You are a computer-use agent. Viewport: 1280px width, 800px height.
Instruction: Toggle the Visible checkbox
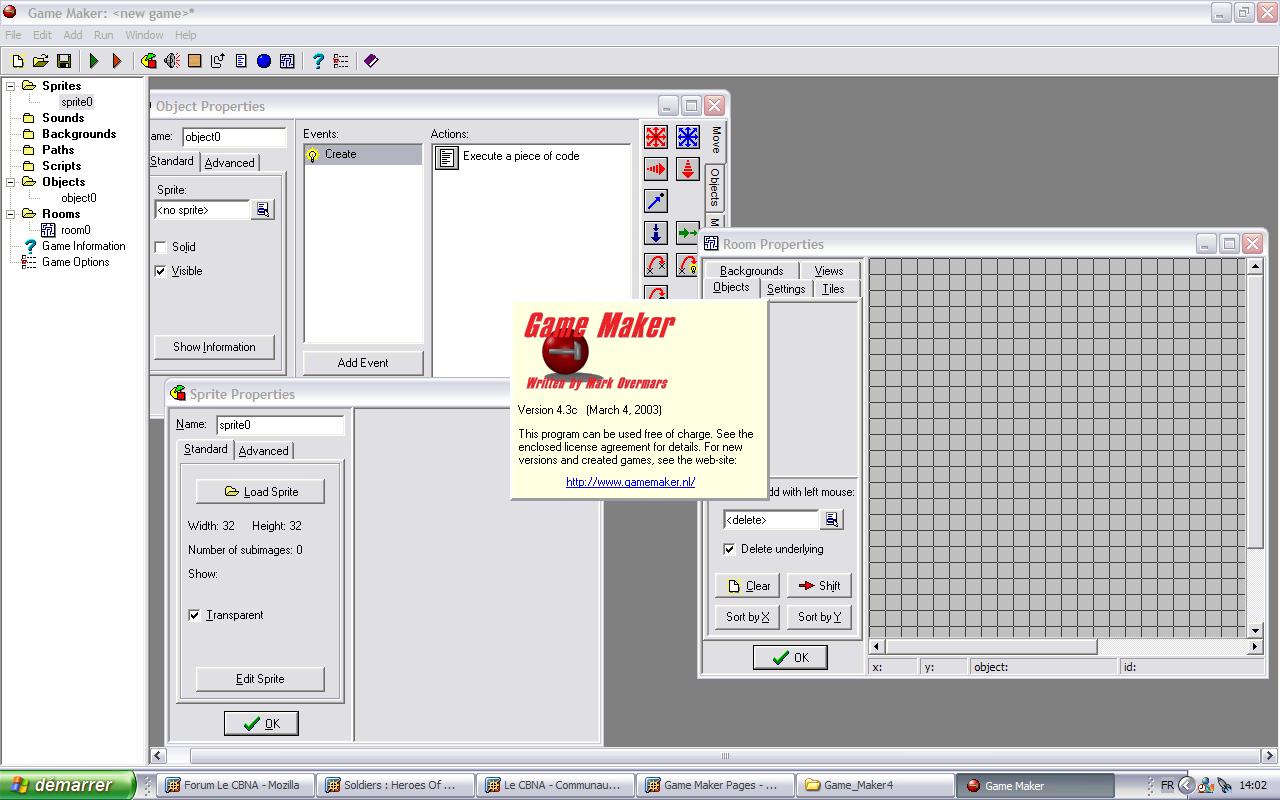160,271
